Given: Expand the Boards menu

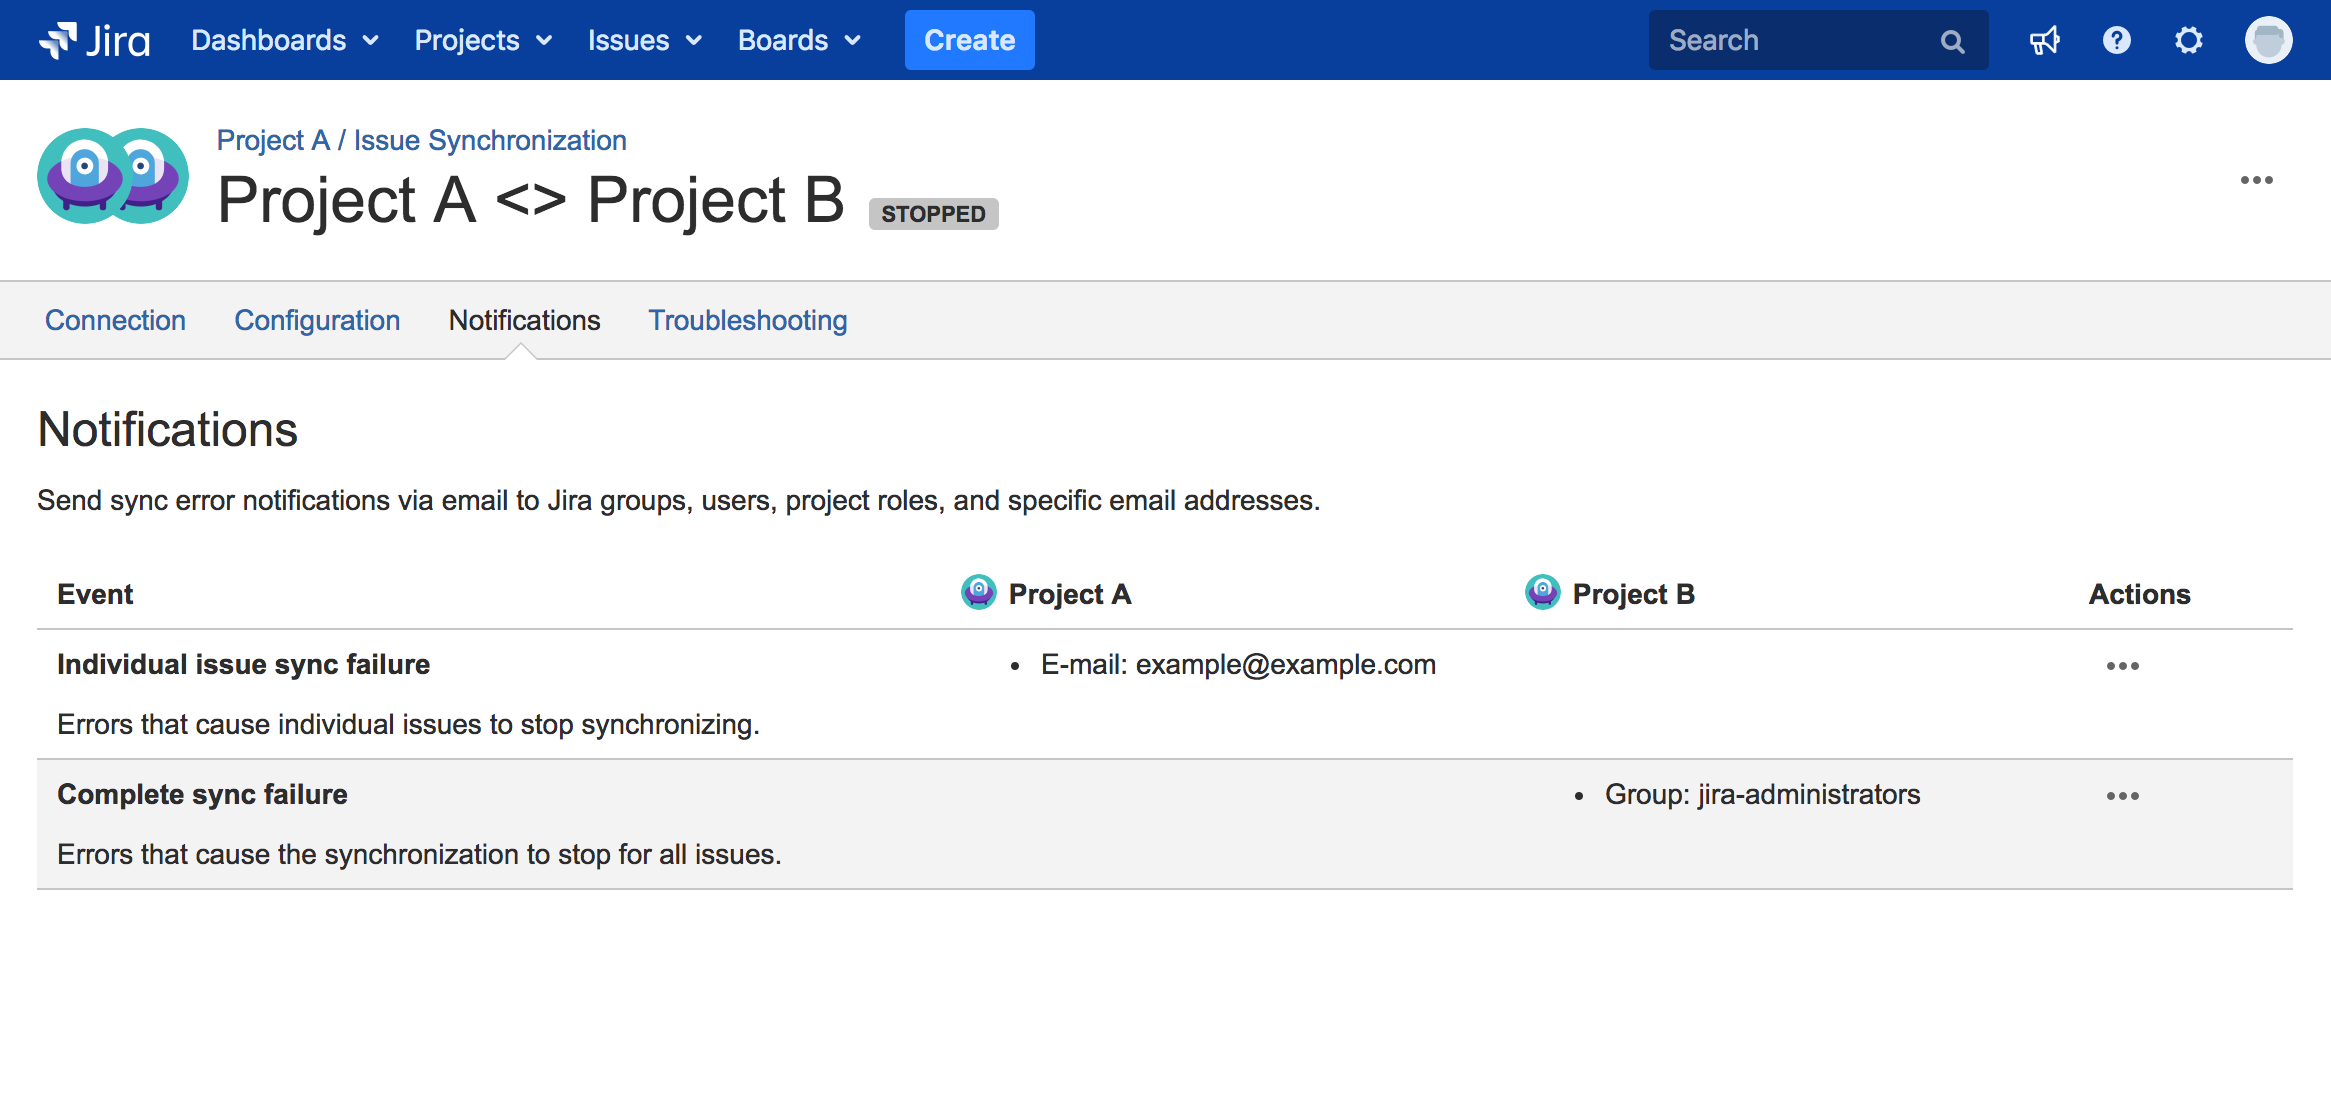Looking at the screenshot, I should point(798,40).
